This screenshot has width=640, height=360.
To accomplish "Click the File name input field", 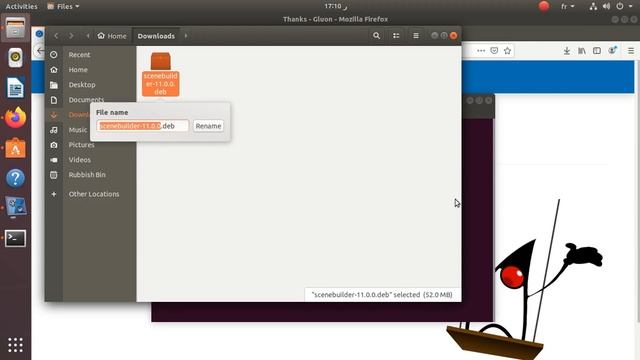I will pyautogui.click(x=143, y=126).
